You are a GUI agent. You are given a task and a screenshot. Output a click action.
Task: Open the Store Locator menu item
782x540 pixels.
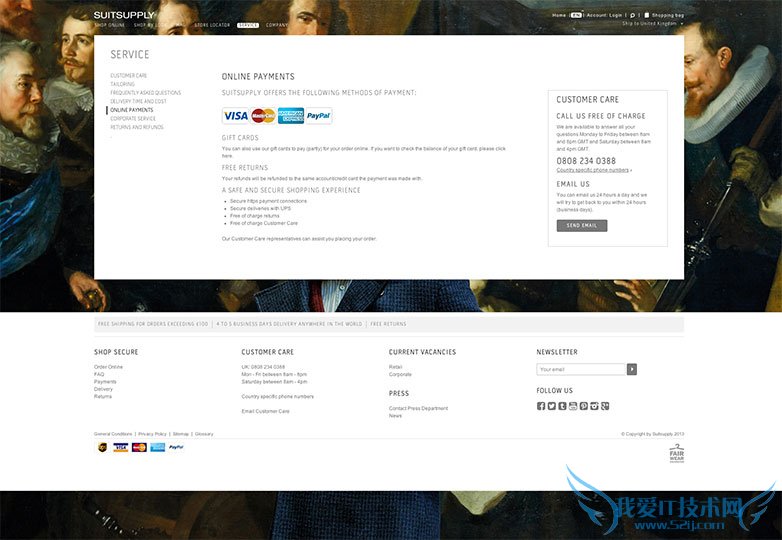[212, 25]
